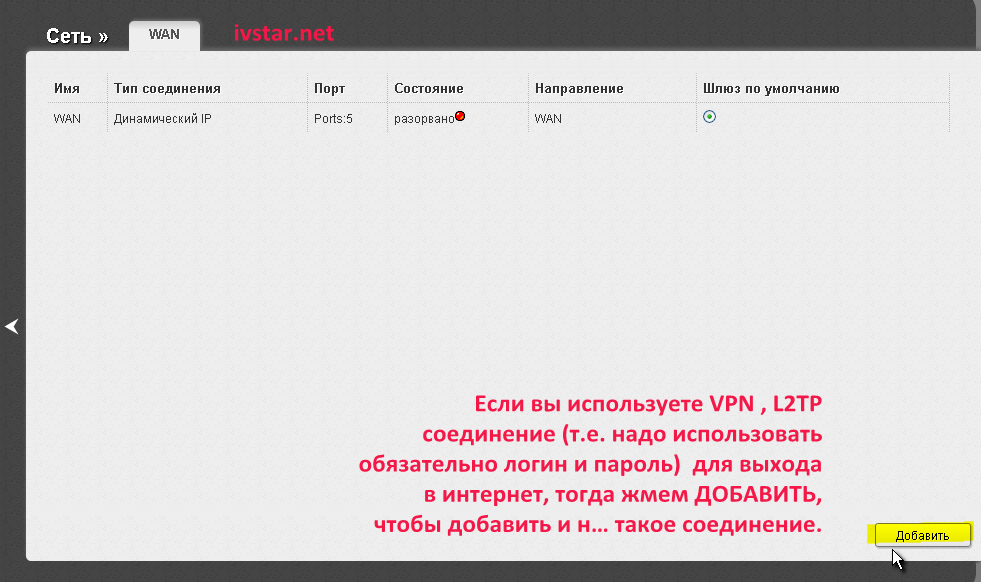
Task: Collapse the side panel with left arrow
Action: (12, 326)
